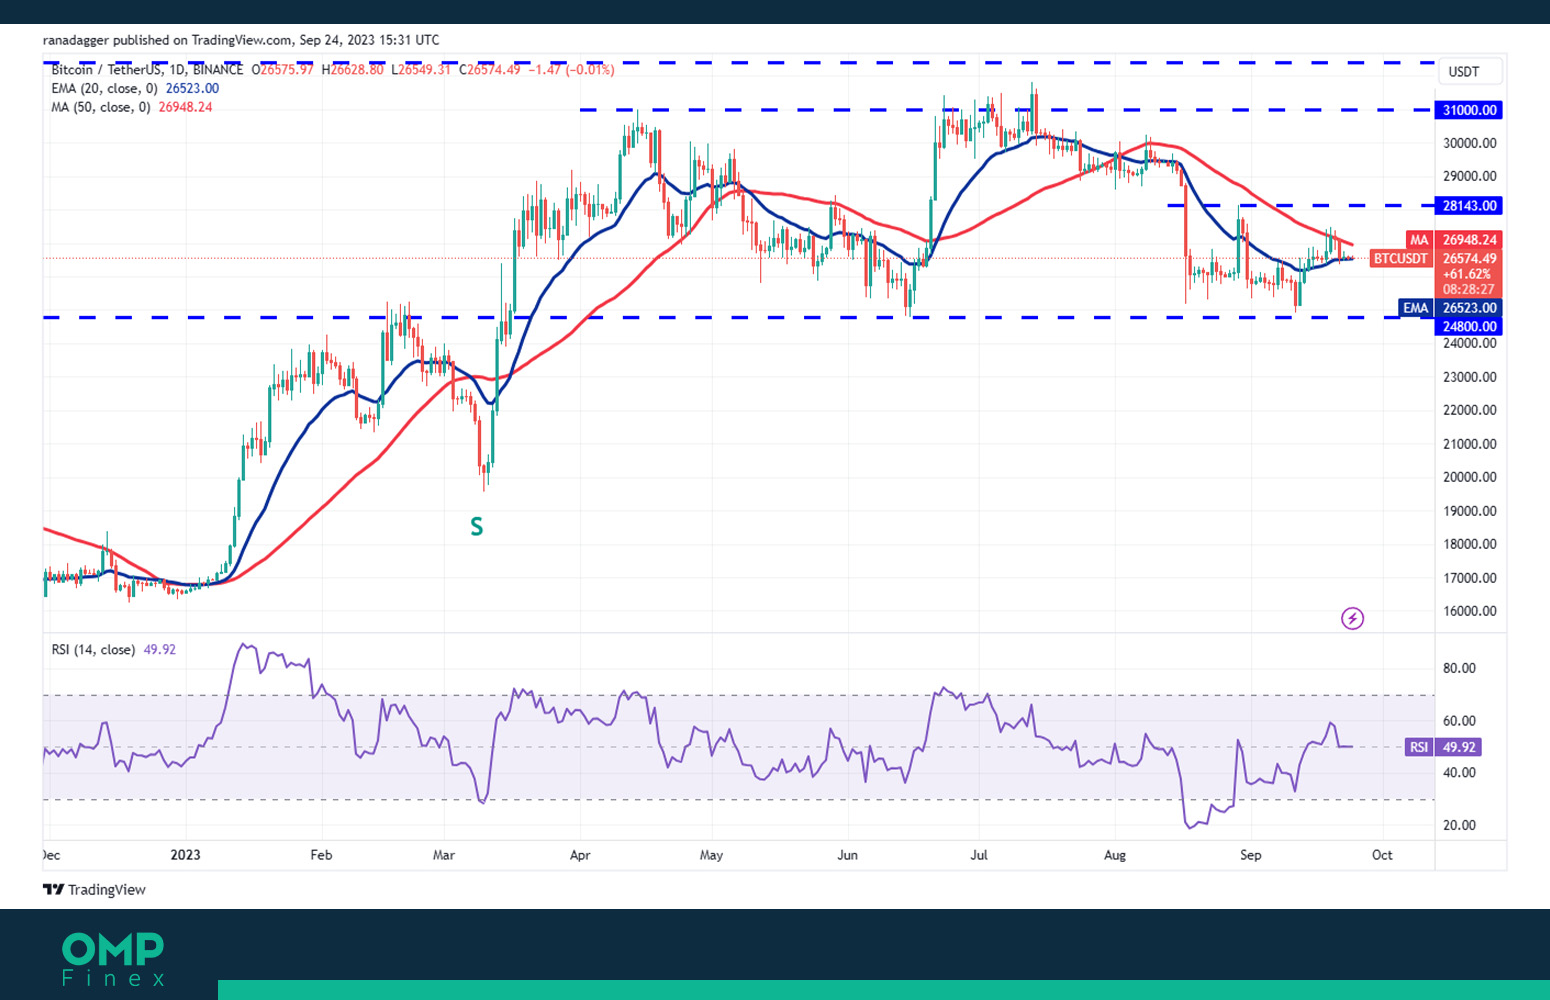Screen dimensions: 1550x1000
Task: Click the 24800.00 price level label
Action: tap(1469, 326)
